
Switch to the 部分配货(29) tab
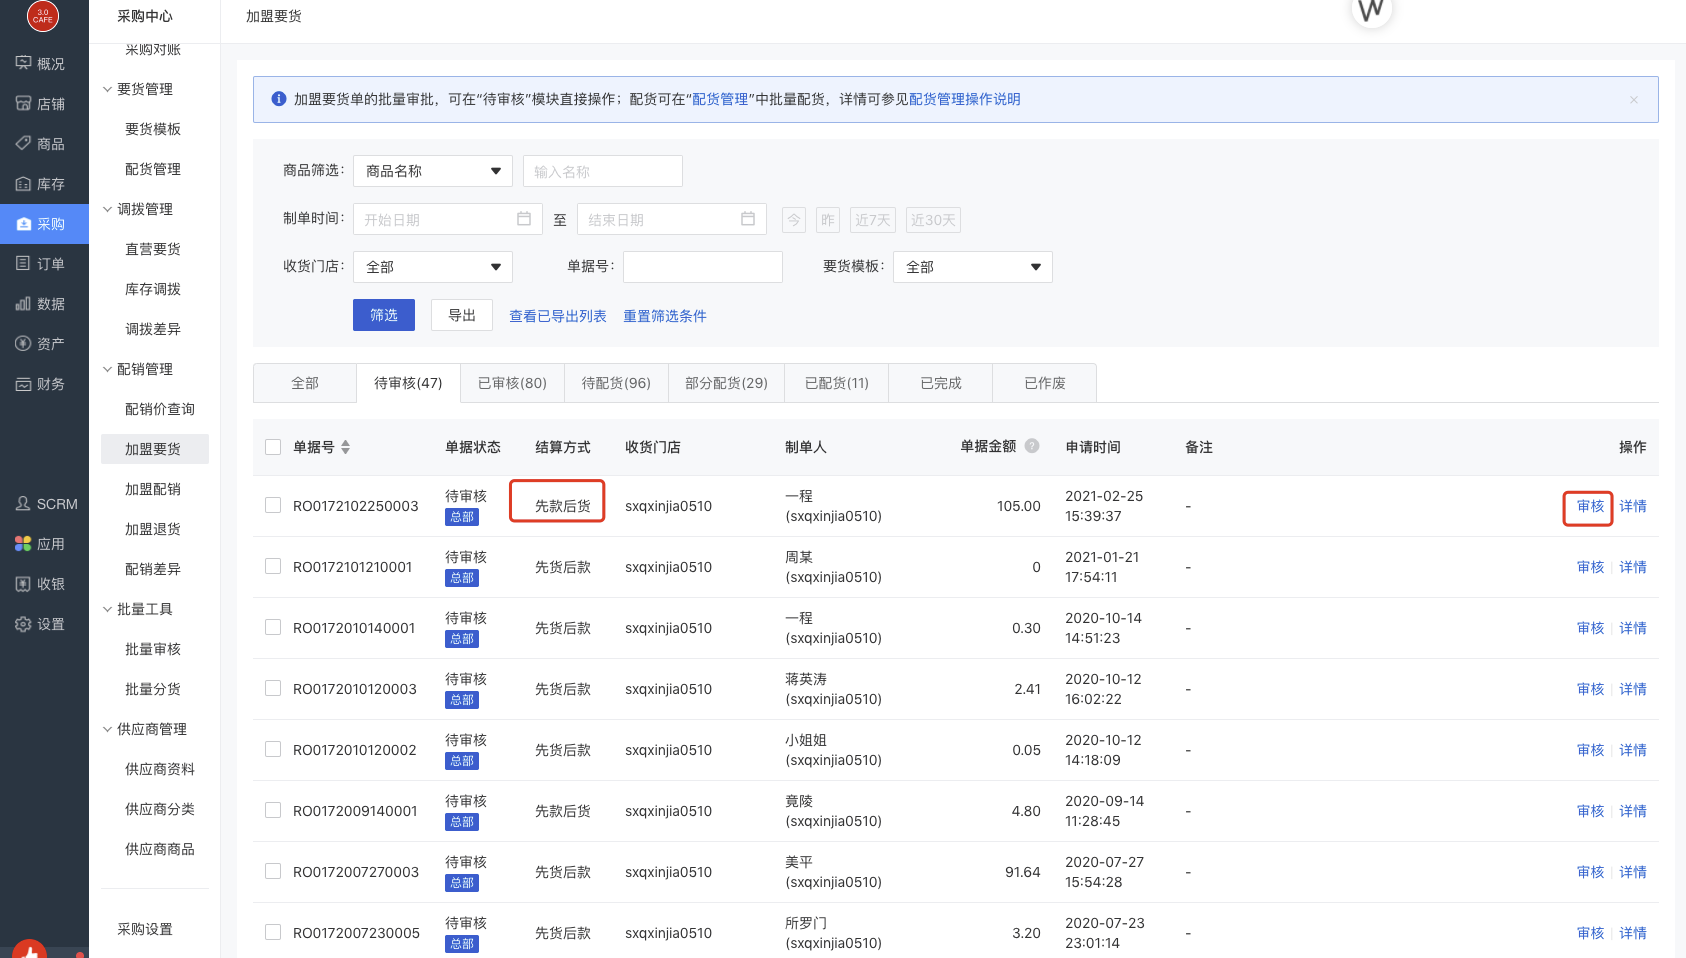tap(726, 383)
